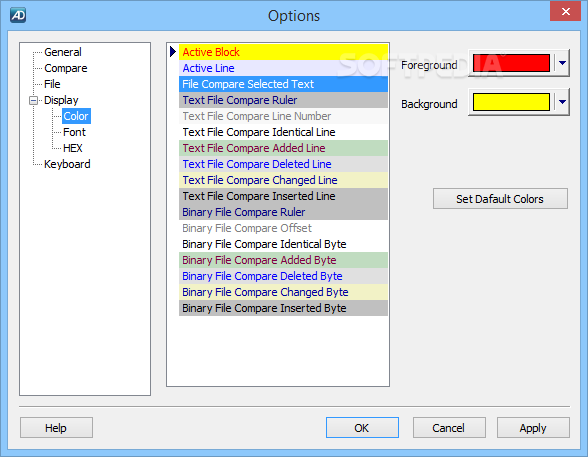Select Keyboard in the options tree

pyautogui.click(x=67, y=164)
